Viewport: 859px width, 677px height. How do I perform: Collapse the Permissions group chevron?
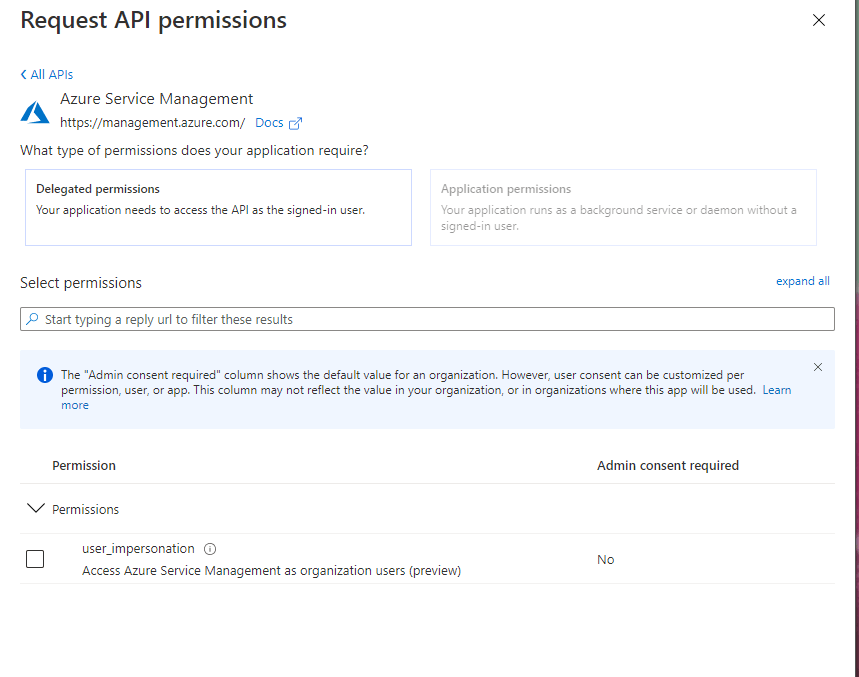click(36, 509)
